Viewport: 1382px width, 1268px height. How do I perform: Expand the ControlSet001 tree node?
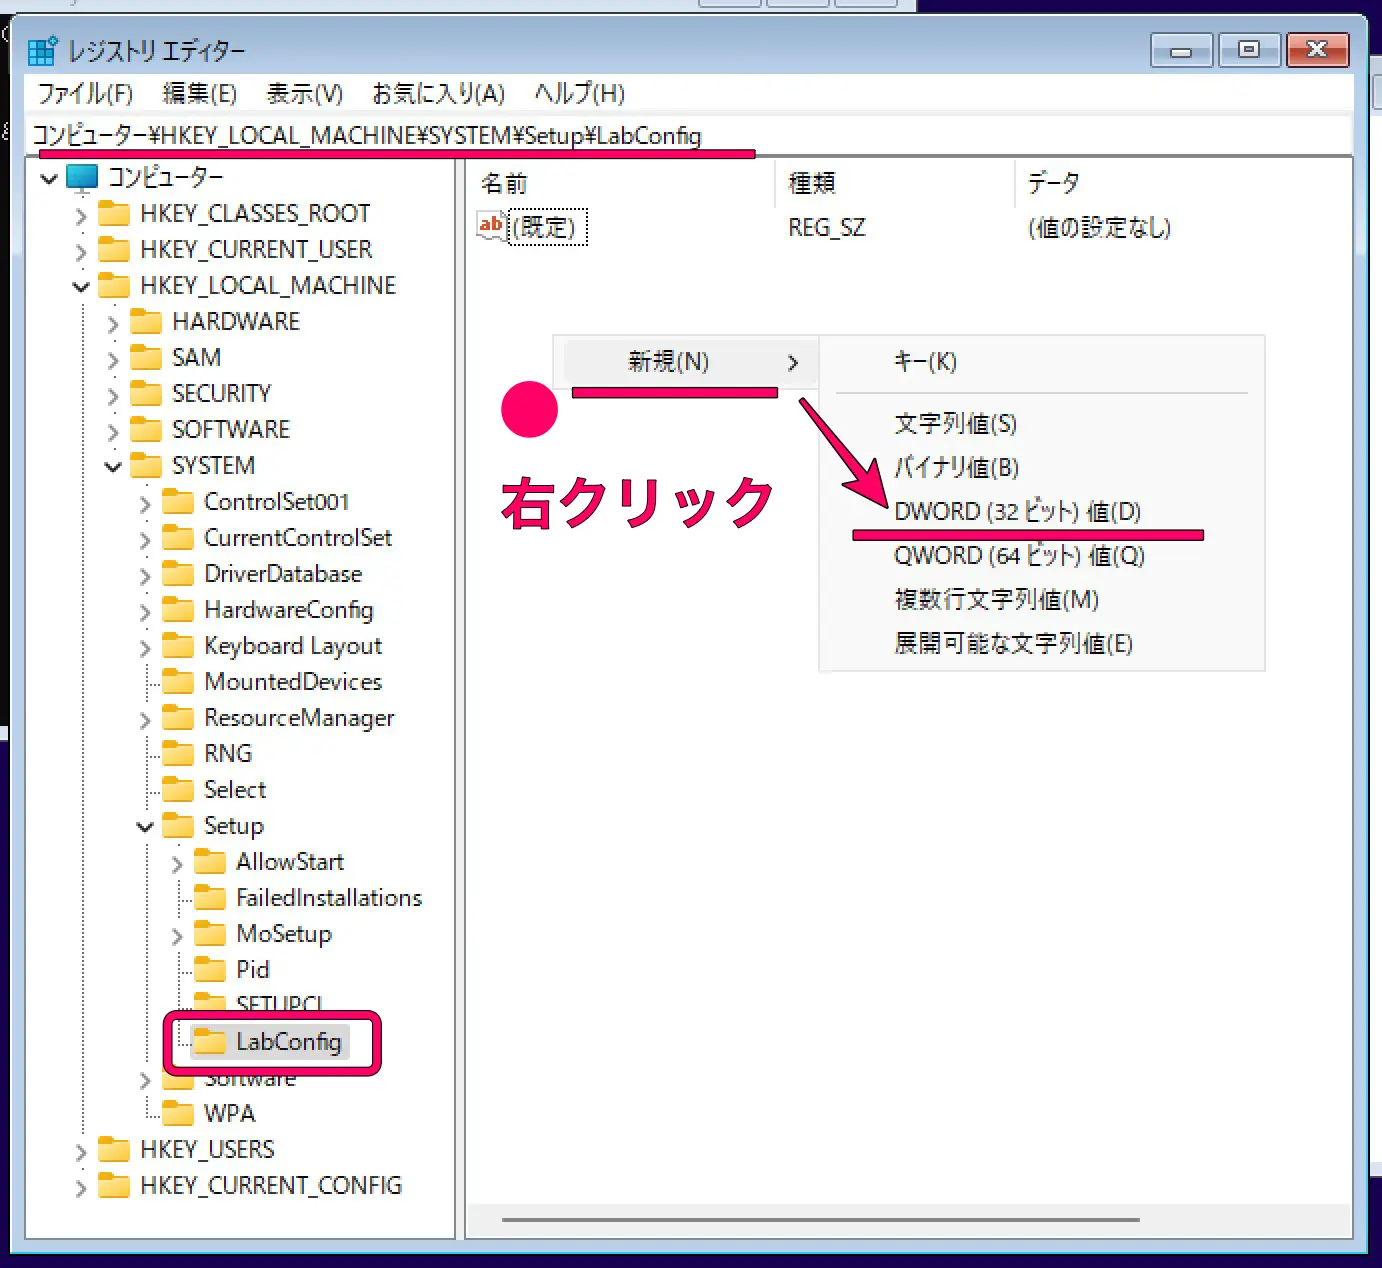tap(145, 501)
